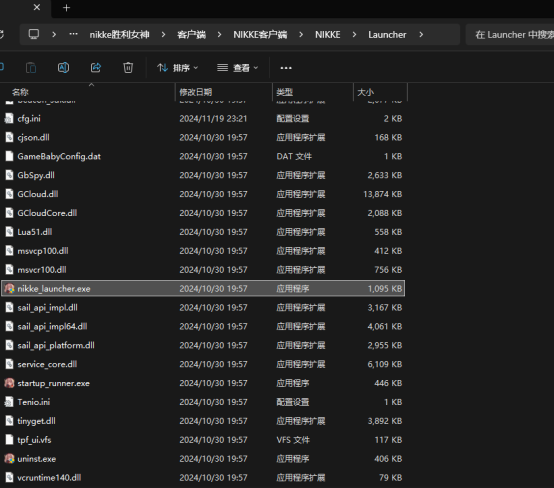
Task: Open the toolbar more options menu
Action: point(286,68)
